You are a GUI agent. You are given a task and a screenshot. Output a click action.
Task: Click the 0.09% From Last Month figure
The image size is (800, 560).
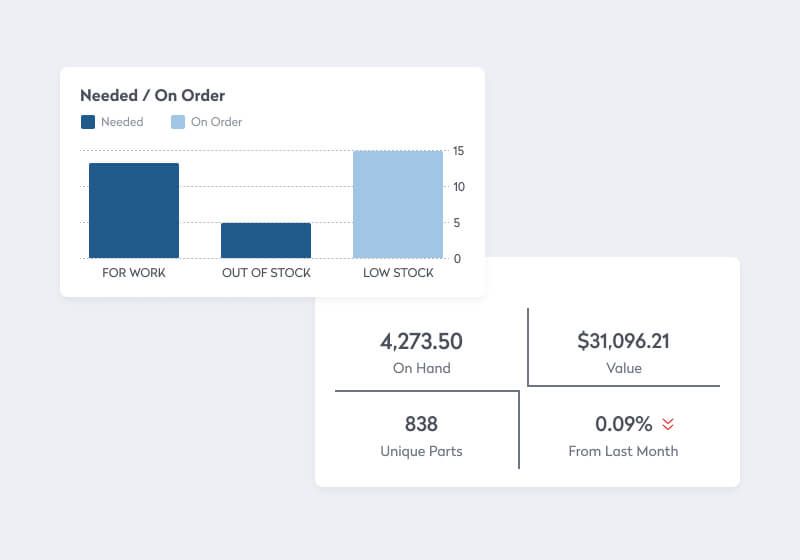tap(623, 424)
